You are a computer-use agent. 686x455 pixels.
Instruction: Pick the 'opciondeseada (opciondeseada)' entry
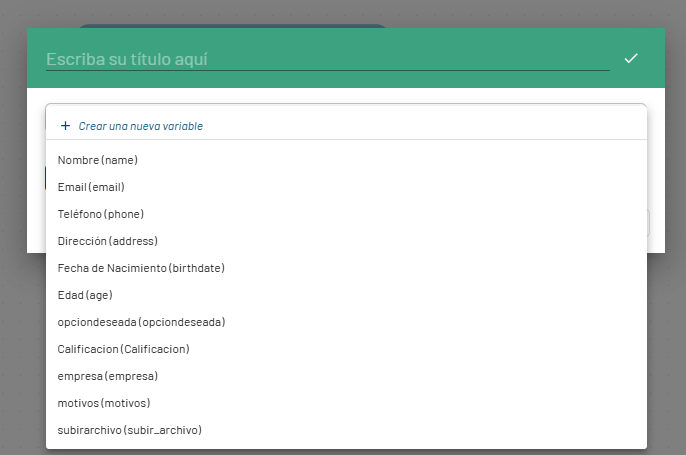click(141, 322)
